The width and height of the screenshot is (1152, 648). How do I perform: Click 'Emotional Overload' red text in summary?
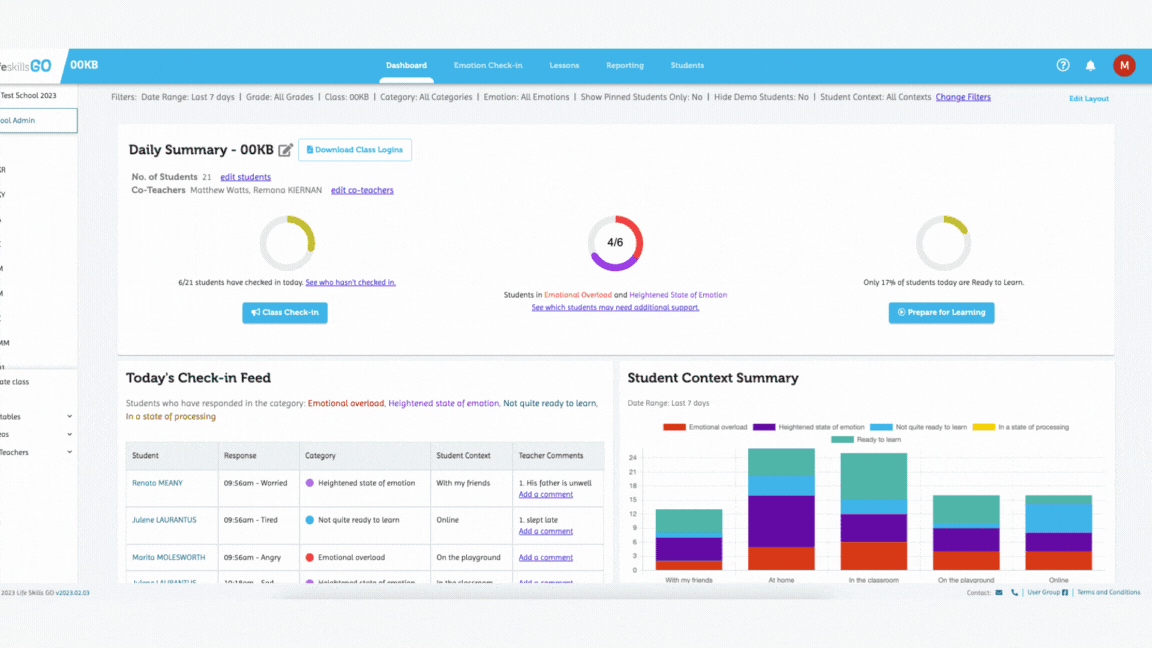(577, 295)
